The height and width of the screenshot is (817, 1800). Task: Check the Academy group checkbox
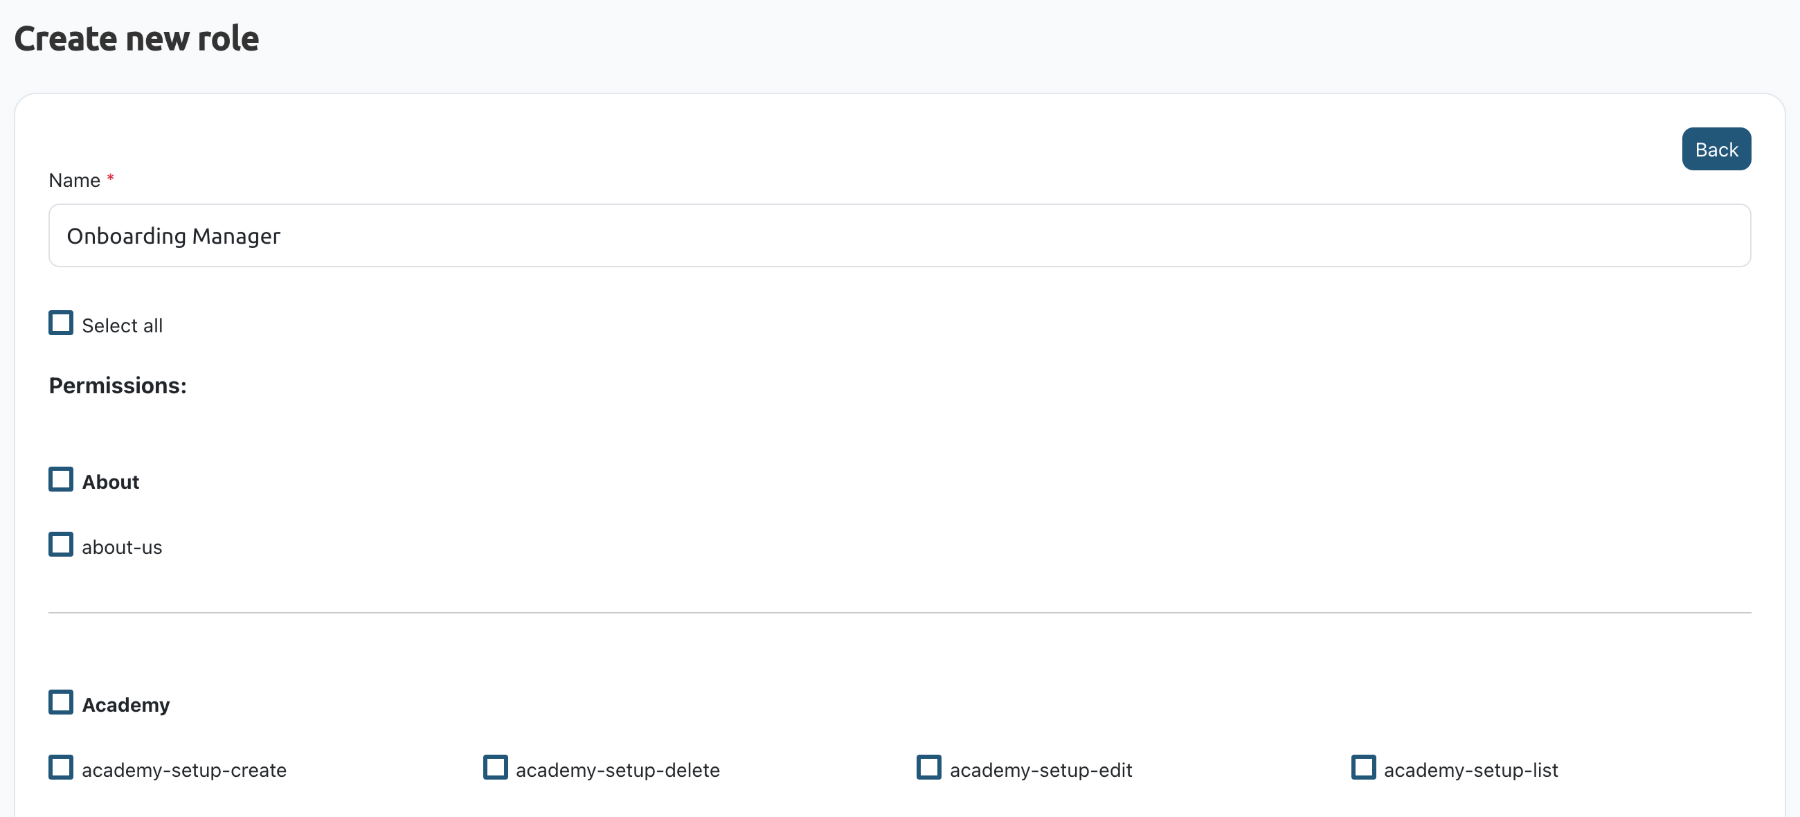pyautogui.click(x=61, y=702)
